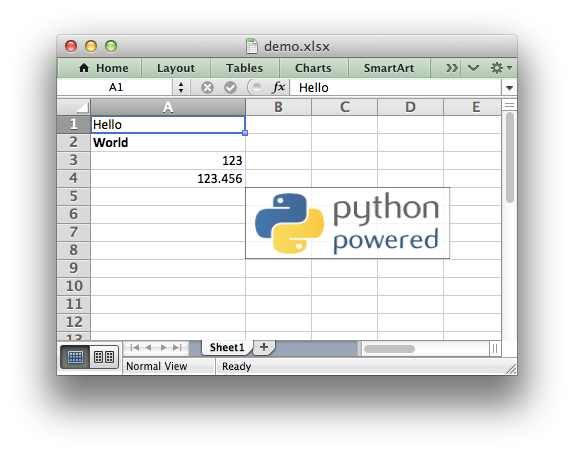
Task: Go to the first sheet tab arrow
Action: (x=134, y=347)
